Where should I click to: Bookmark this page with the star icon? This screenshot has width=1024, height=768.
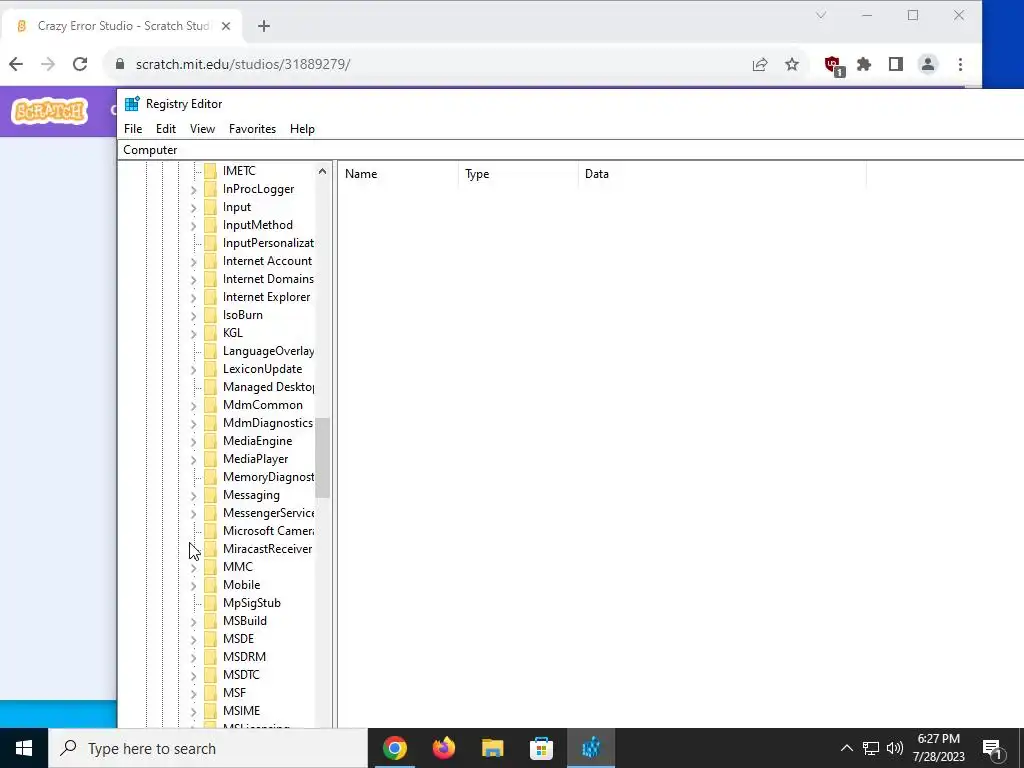coord(792,64)
